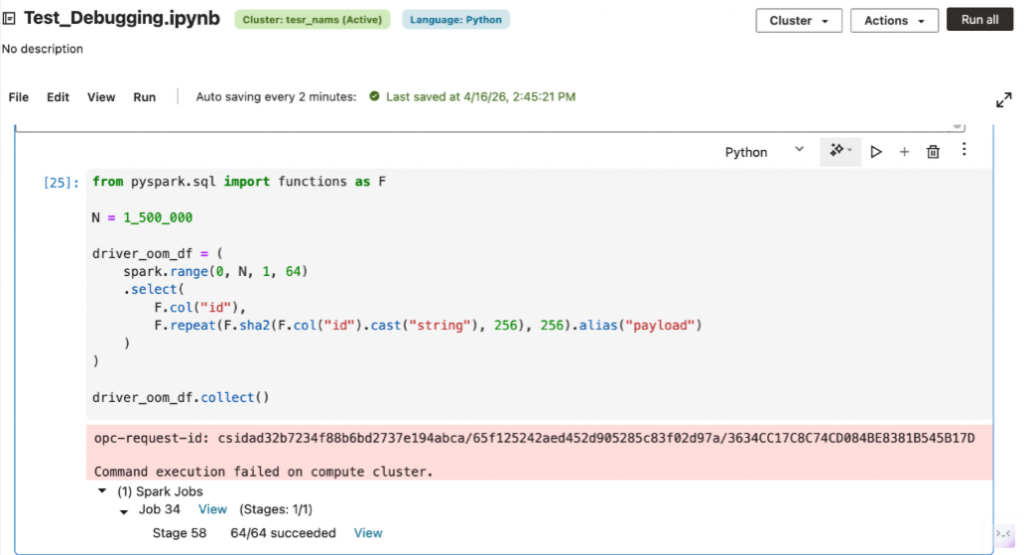Open the Python cell language dropdown
This screenshot has width=1024, height=555.
764,152
